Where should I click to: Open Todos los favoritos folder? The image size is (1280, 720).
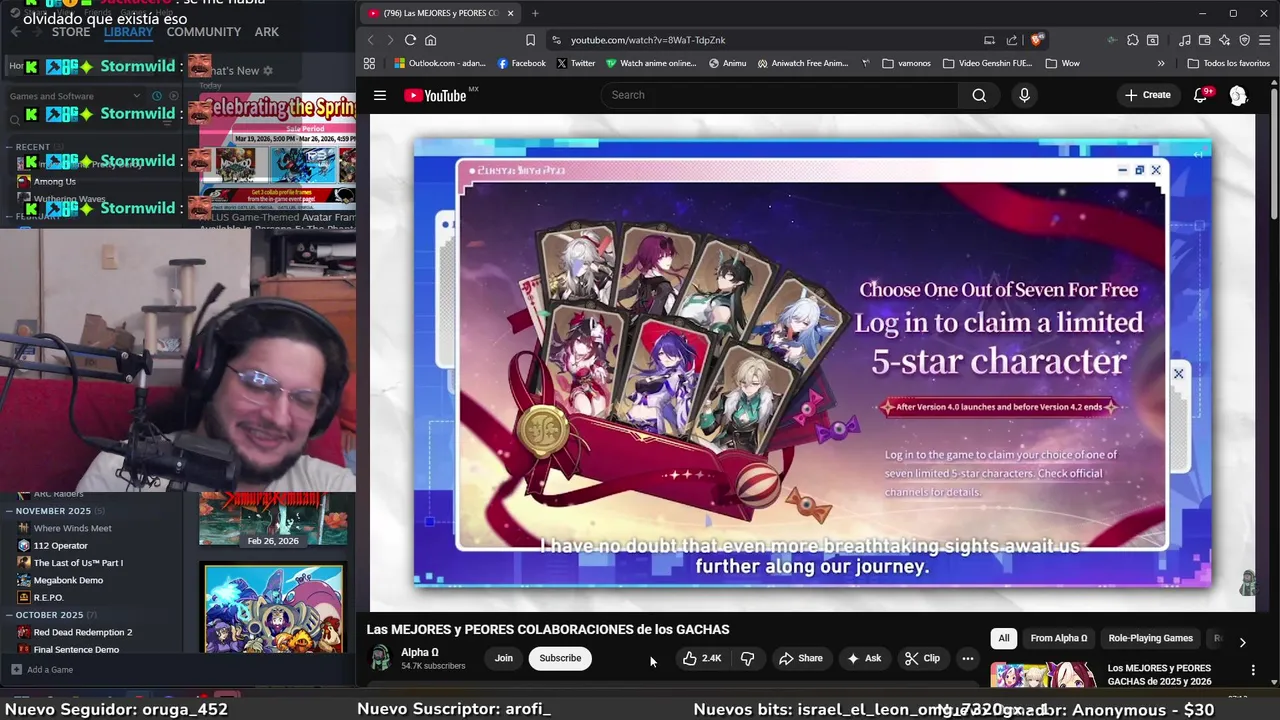1229,63
